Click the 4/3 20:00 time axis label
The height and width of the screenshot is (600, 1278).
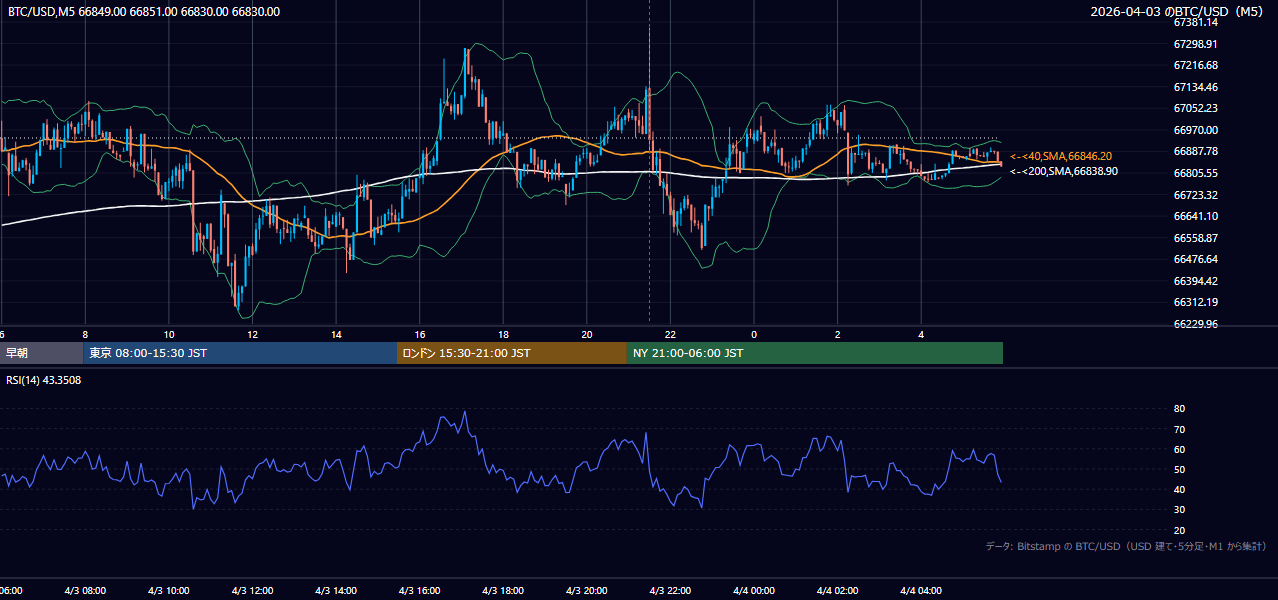pyautogui.click(x=586, y=591)
